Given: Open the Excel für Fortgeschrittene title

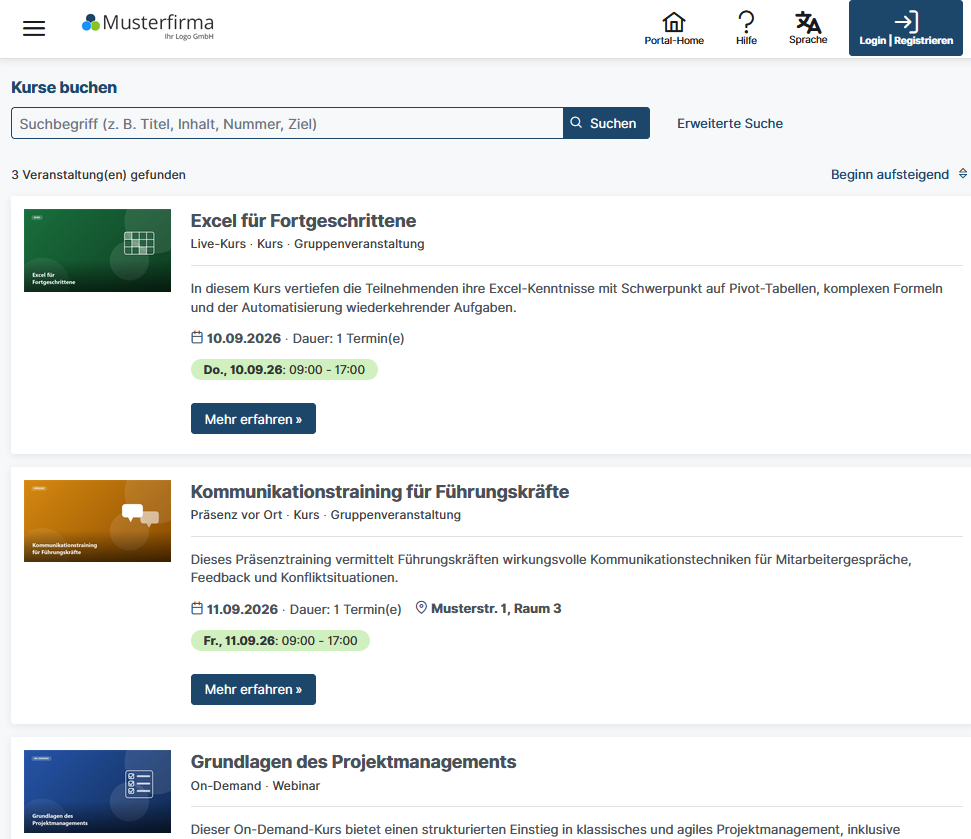Looking at the screenshot, I should point(303,221).
